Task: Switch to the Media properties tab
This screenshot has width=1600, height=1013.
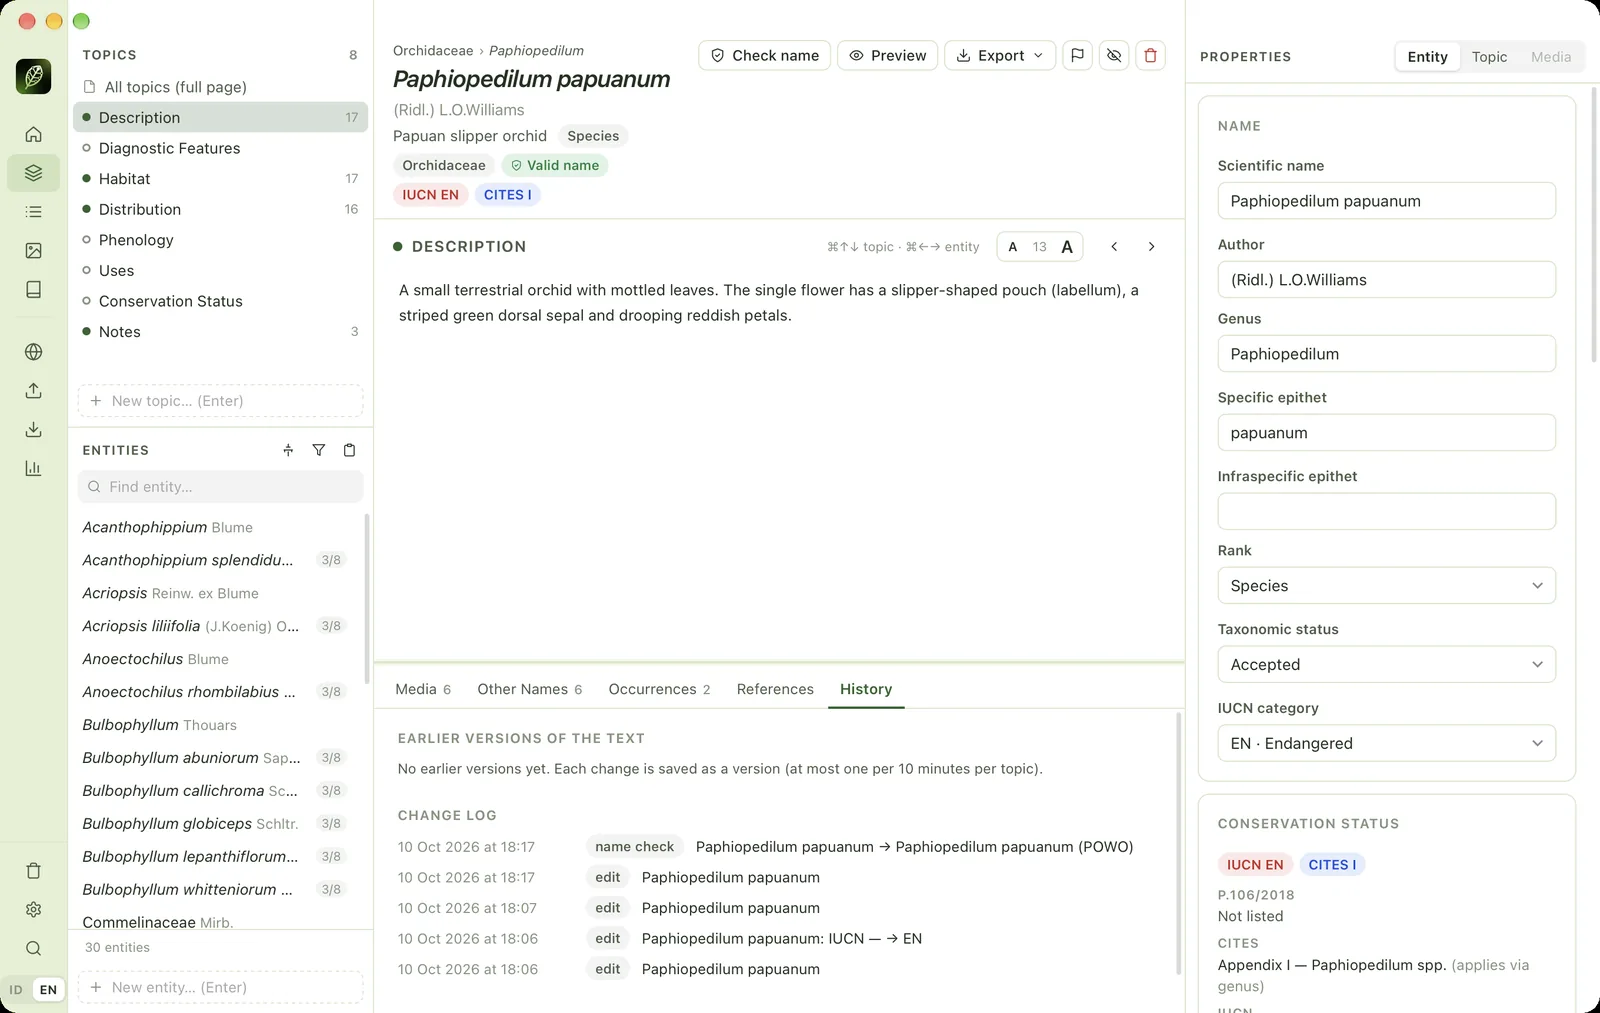Action: (1551, 57)
